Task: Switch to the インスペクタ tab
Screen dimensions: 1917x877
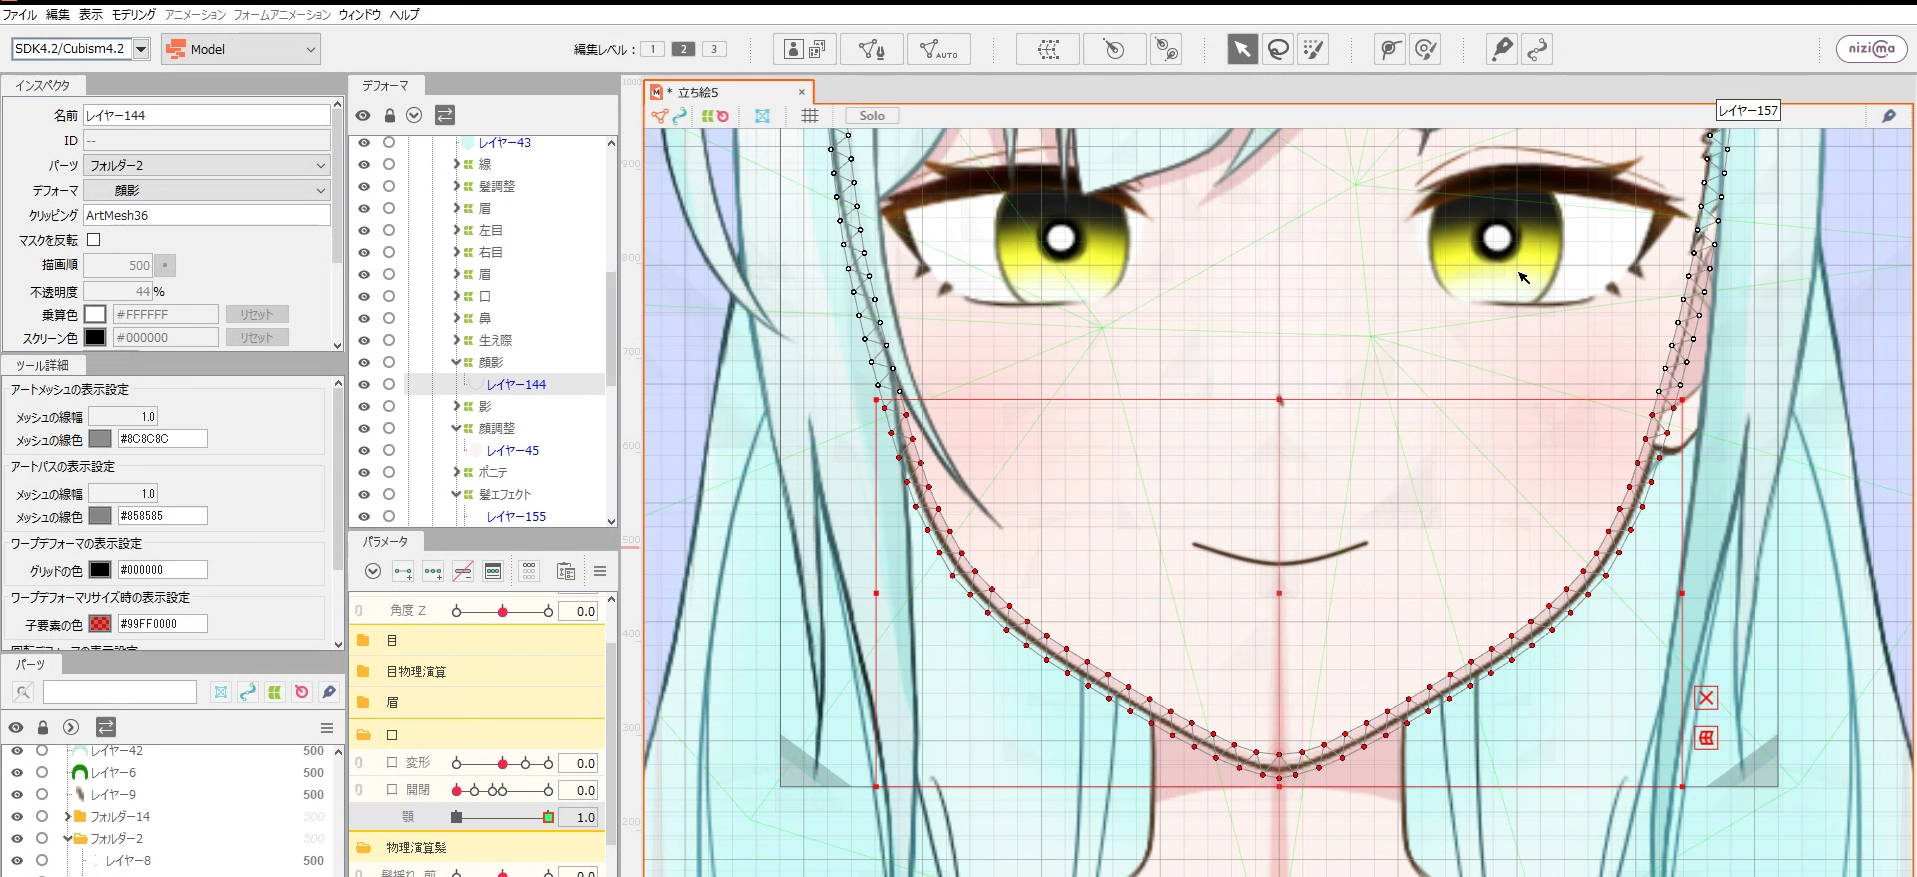Action: click(43, 86)
